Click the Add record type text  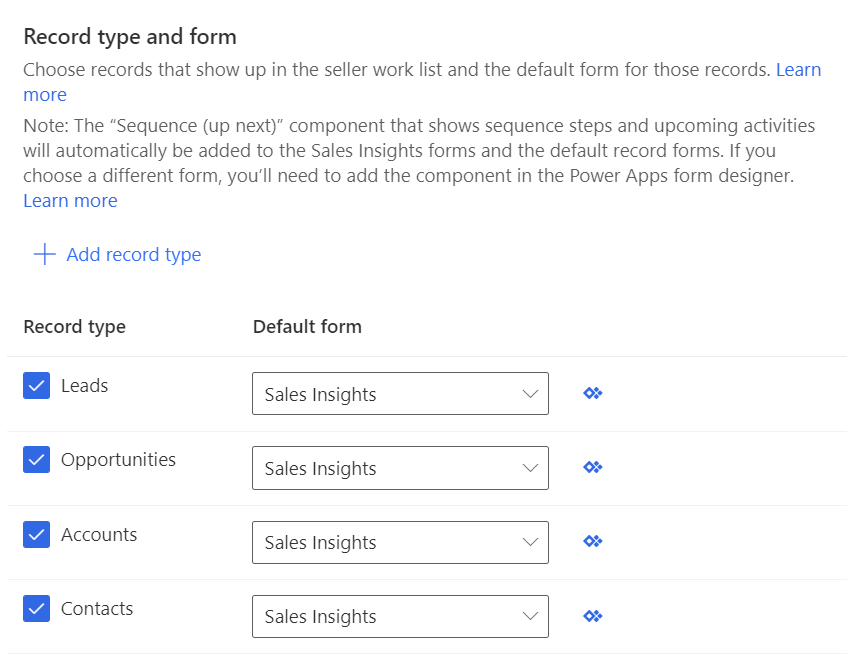click(134, 254)
